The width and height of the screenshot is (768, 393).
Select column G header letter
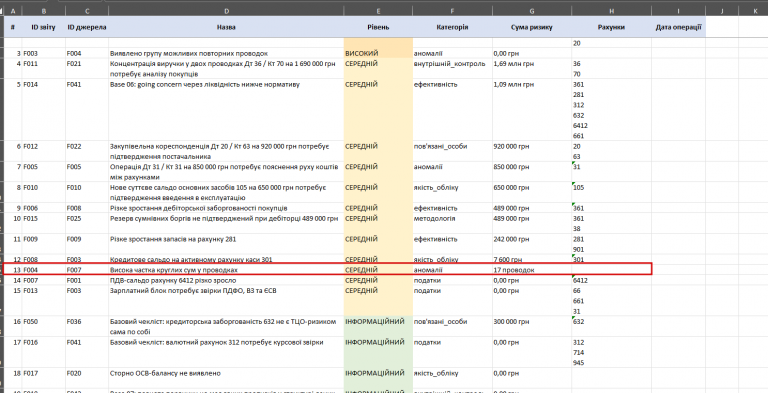[532, 11]
